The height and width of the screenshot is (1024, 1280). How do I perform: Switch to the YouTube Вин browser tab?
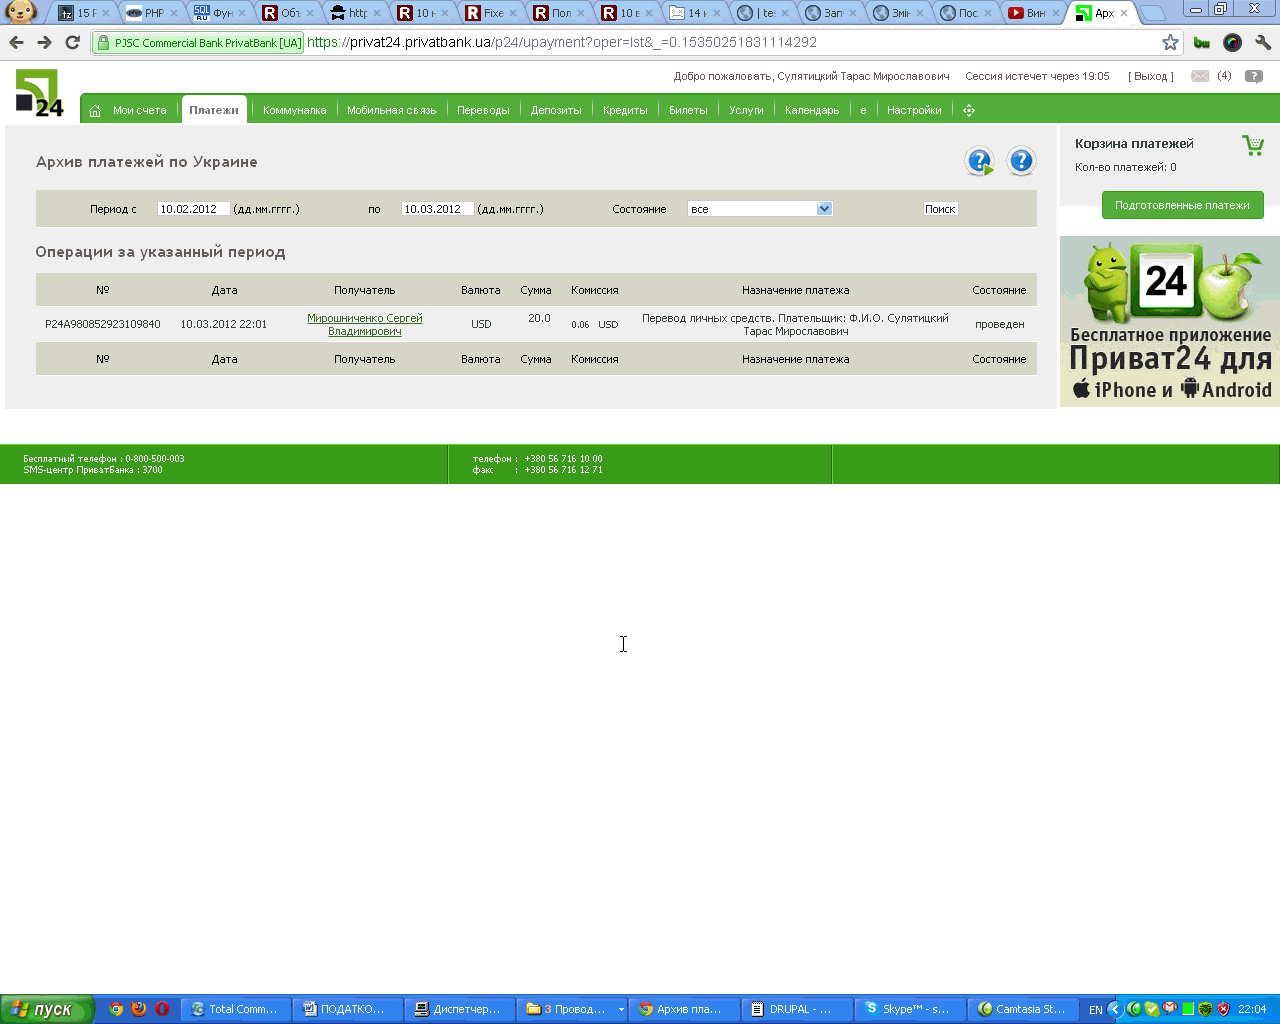[1033, 13]
